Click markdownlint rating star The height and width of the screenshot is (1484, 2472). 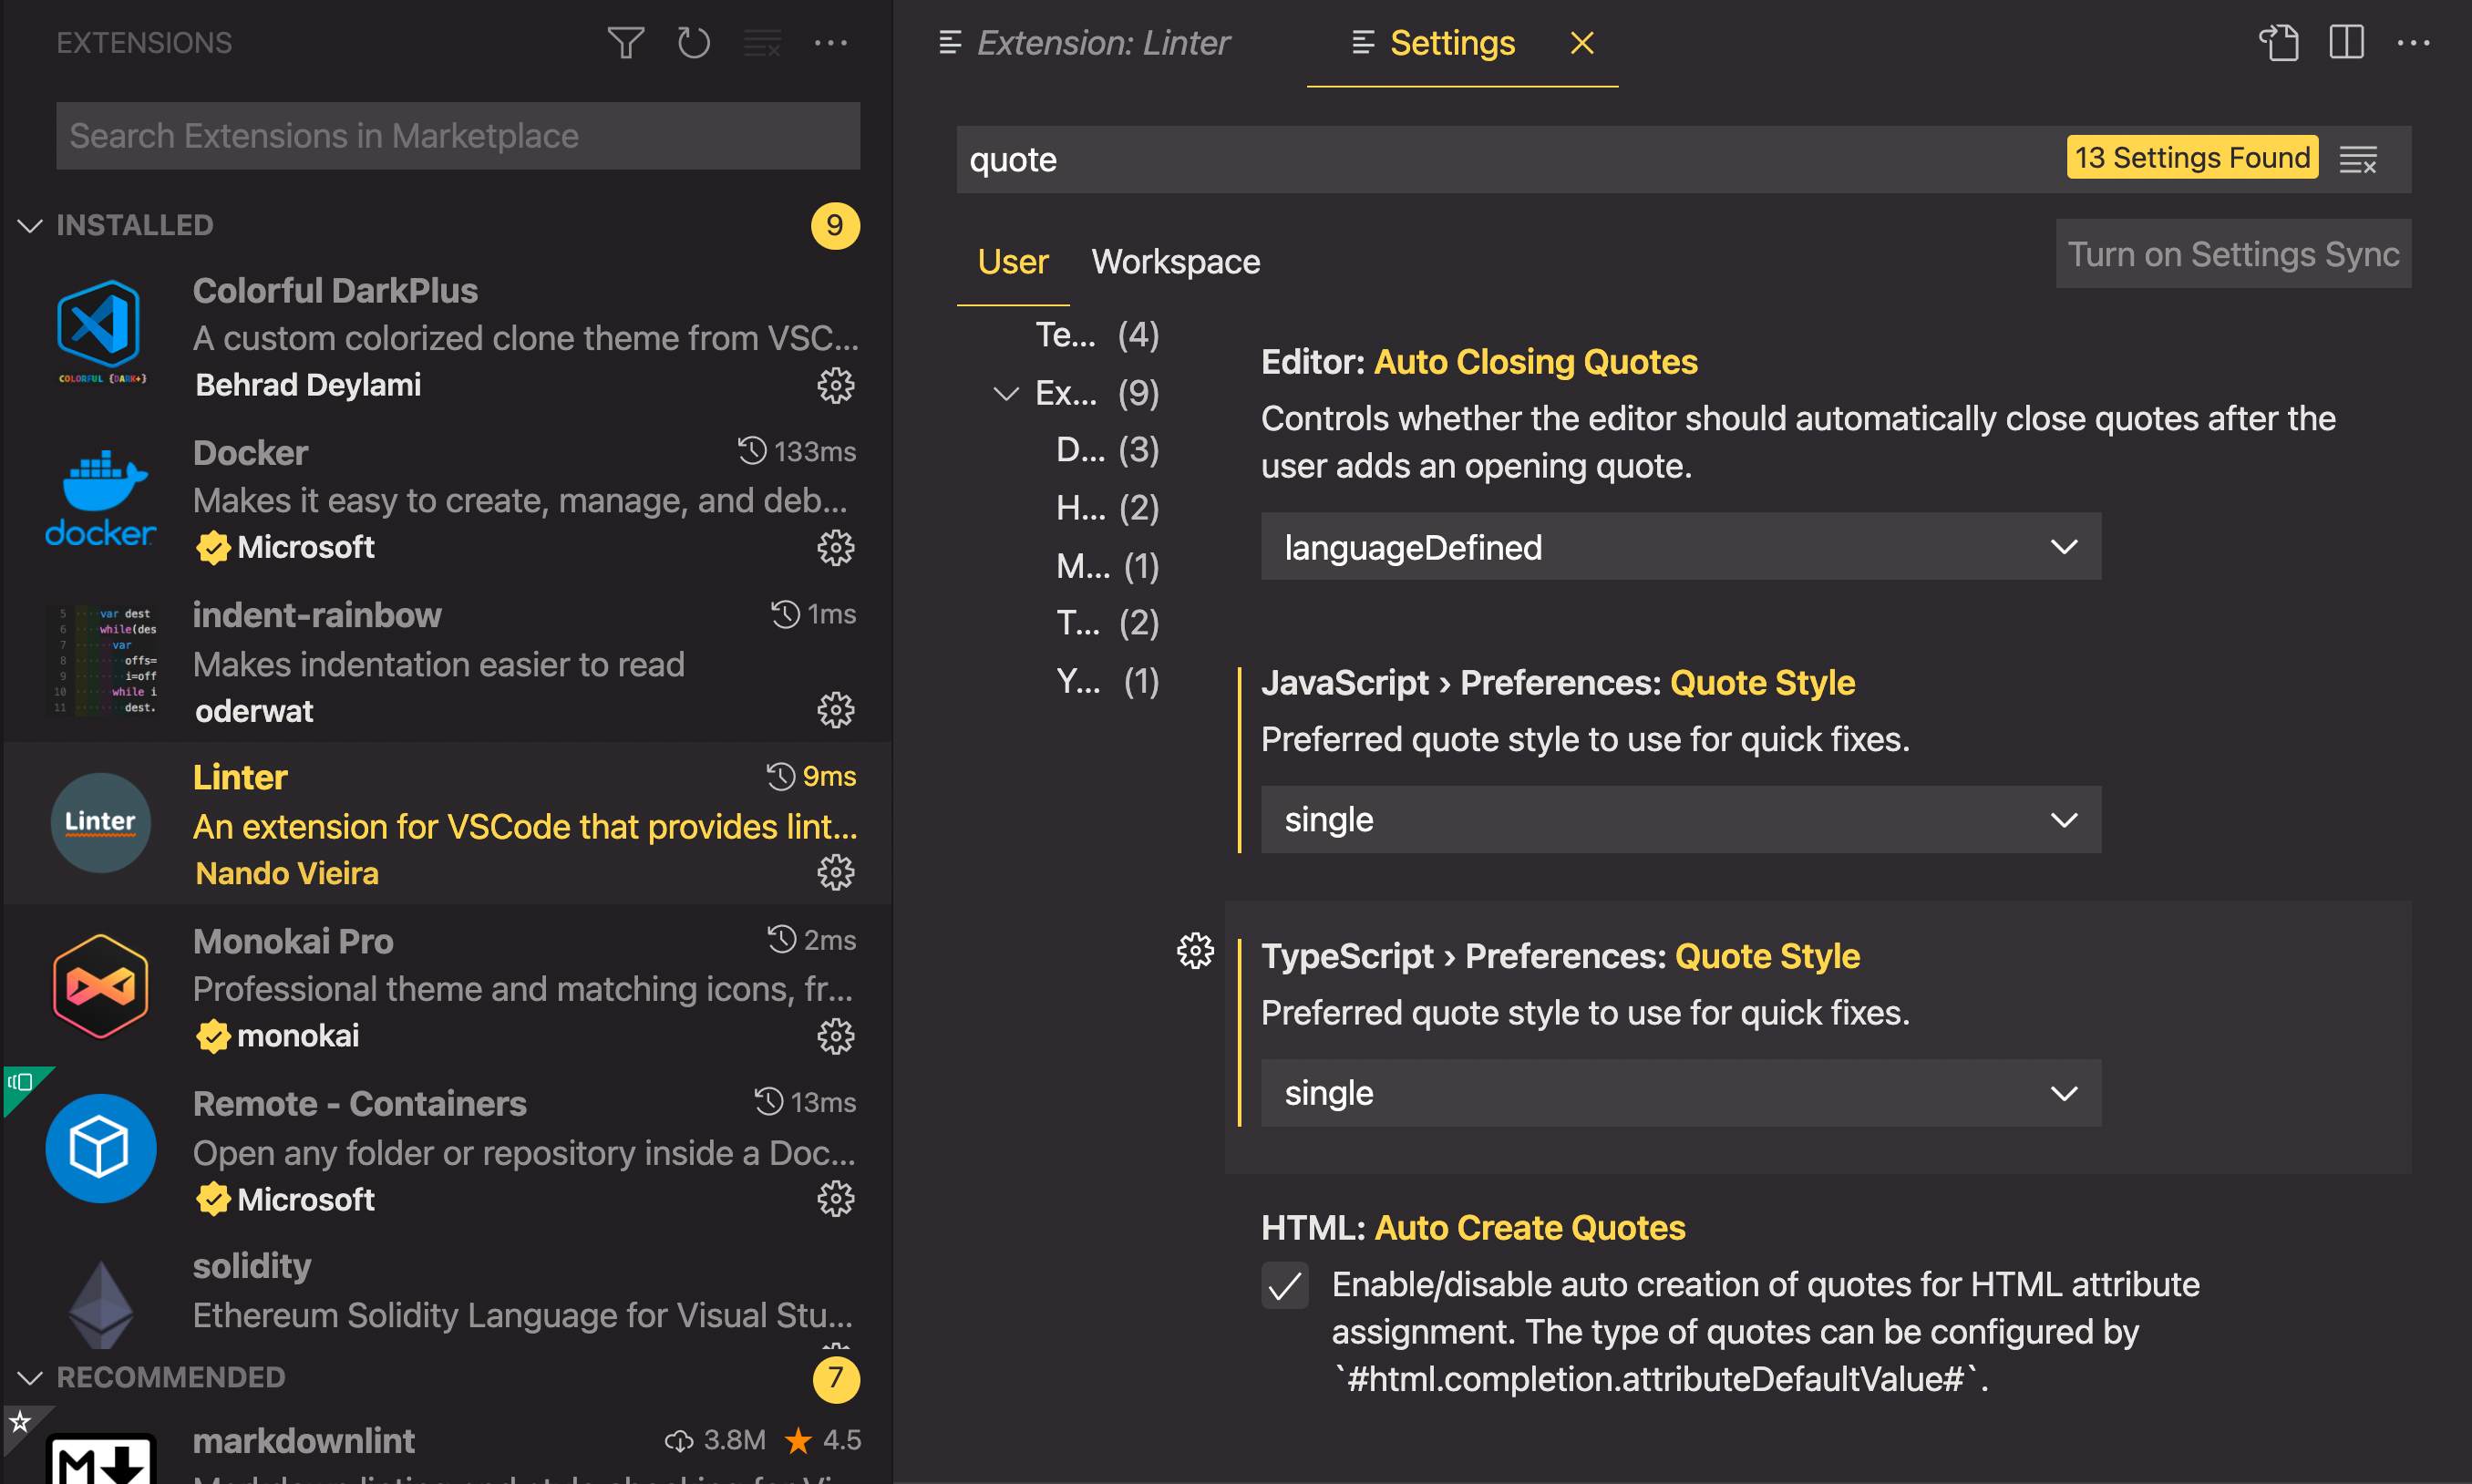coord(798,1440)
